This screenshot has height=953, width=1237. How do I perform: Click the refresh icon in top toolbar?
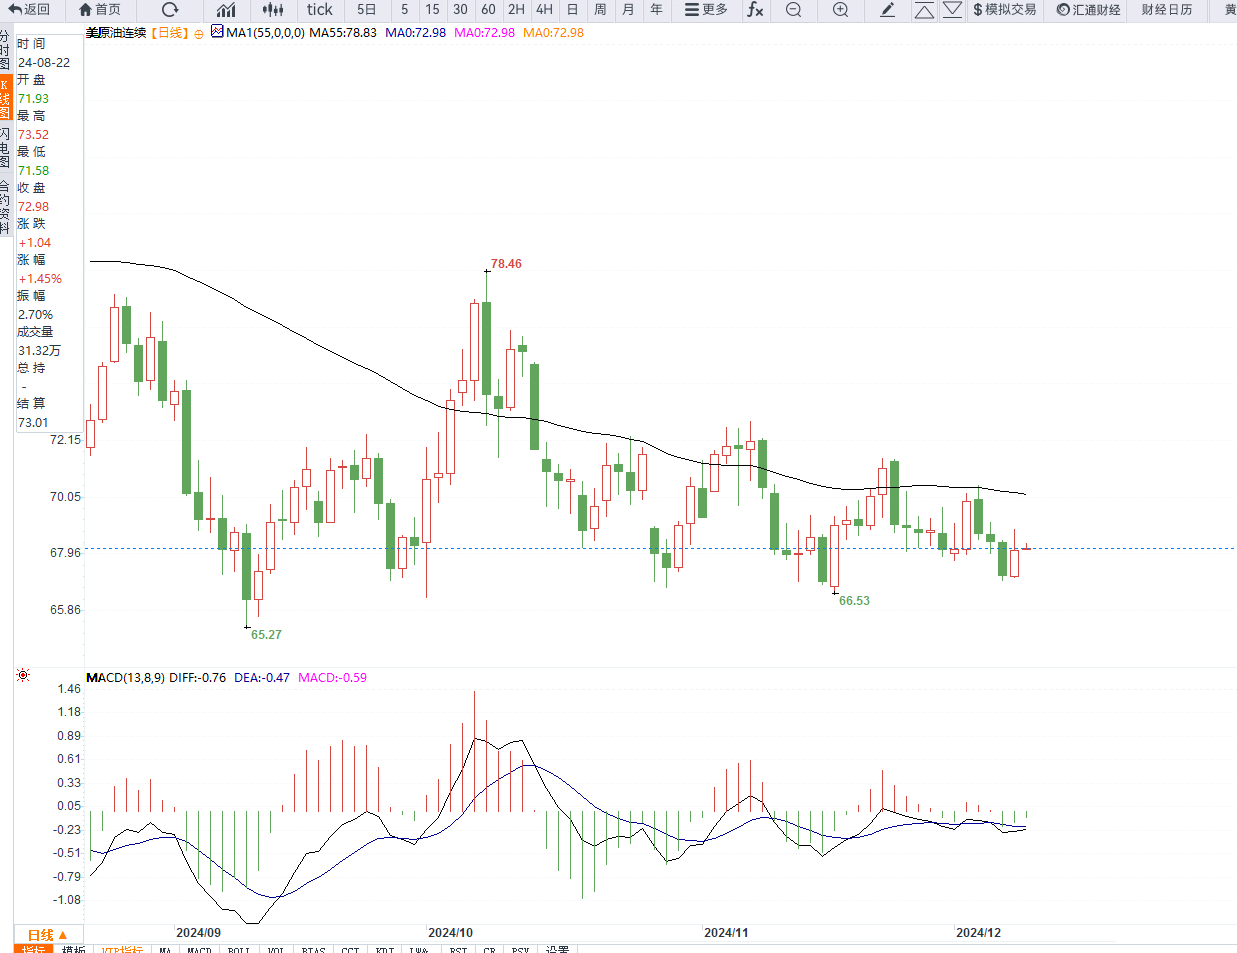(x=170, y=10)
